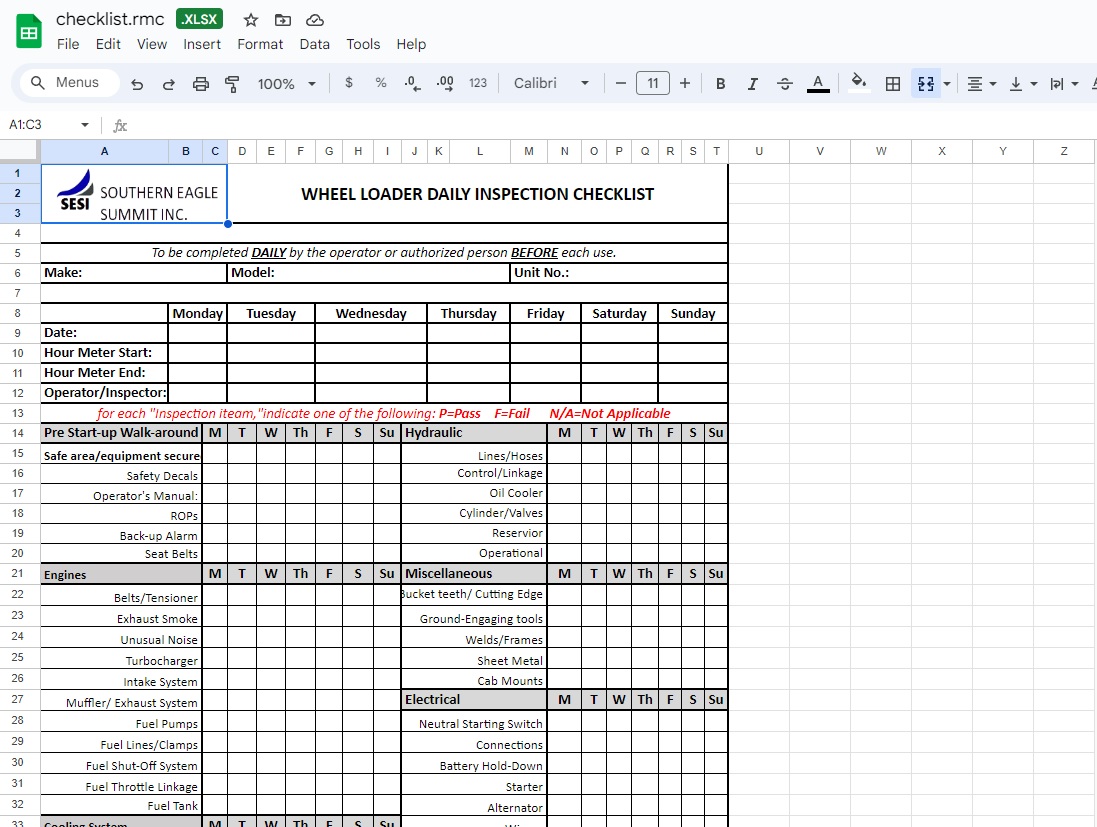This screenshot has height=827, width=1097.
Task: Open the View menu
Action: 152,44
